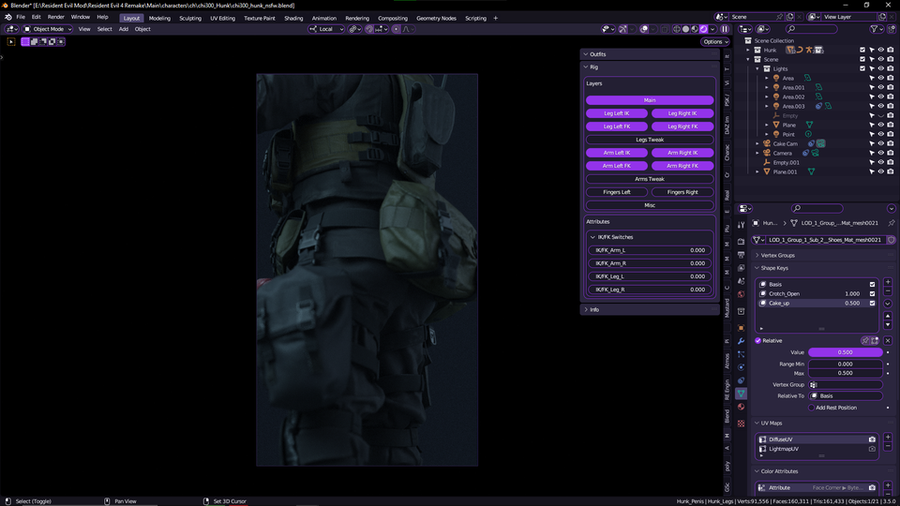Image resolution: width=900 pixels, height=506 pixels.
Task: Open the Modifiers properties tab (wrench icon)
Action: tap(741, 341)
